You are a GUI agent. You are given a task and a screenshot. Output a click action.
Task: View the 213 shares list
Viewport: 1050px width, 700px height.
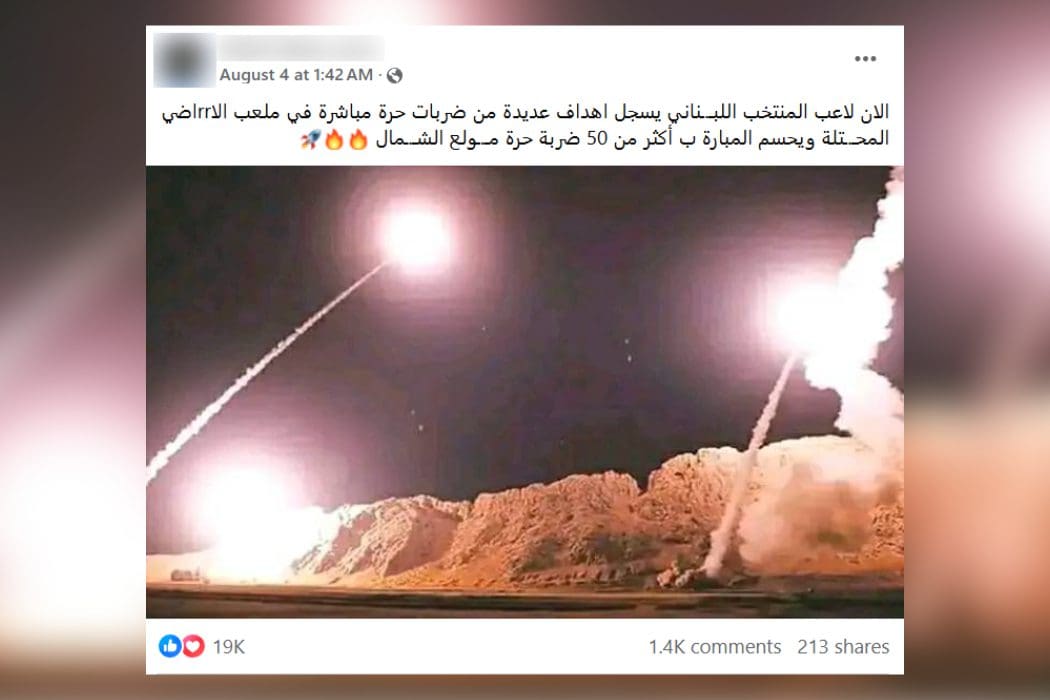[x=843, y=646]
